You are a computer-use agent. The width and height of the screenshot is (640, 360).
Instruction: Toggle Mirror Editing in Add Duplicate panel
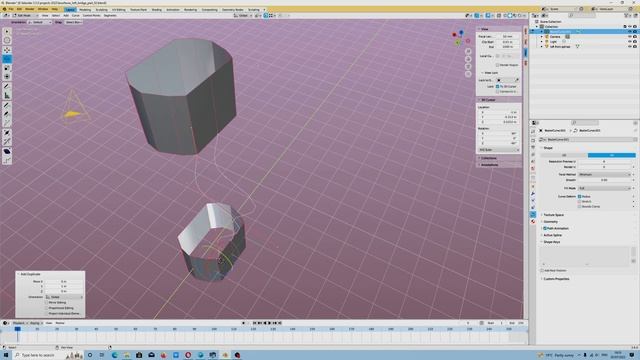pyautogui.click(x=47, y=302)
